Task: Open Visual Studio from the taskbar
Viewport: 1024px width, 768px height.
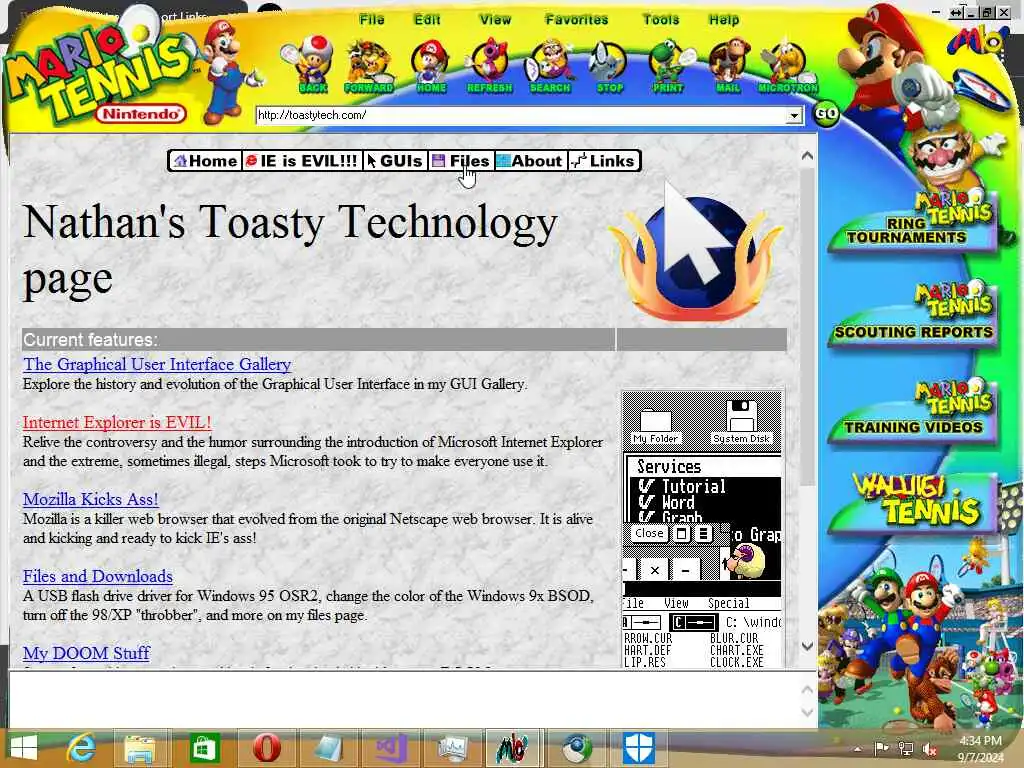Action: click(391, 748)
